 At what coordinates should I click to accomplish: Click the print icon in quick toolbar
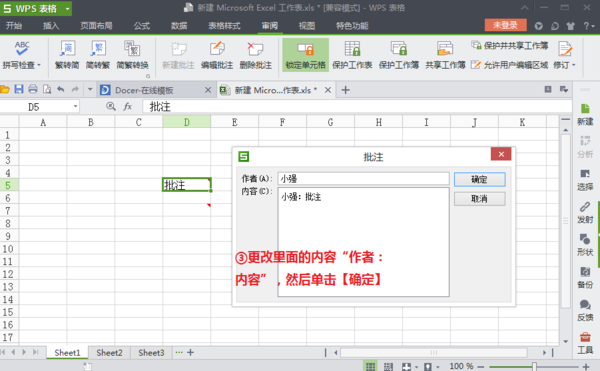[33, 89]
